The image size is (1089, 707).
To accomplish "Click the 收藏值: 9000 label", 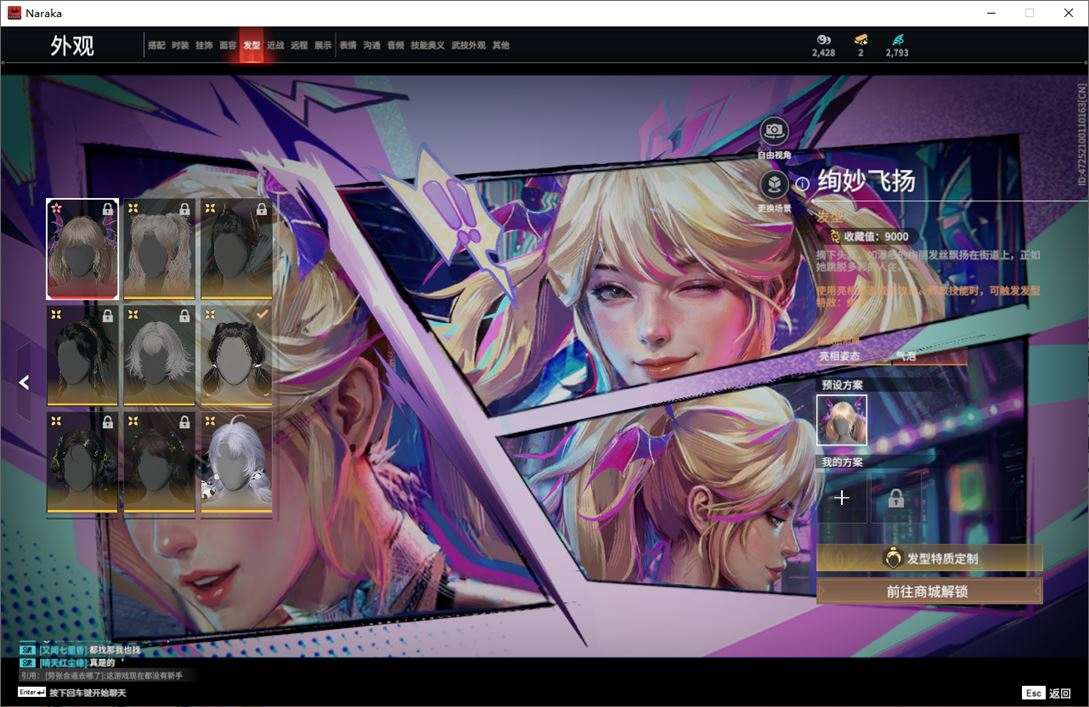I will point(876,236).
